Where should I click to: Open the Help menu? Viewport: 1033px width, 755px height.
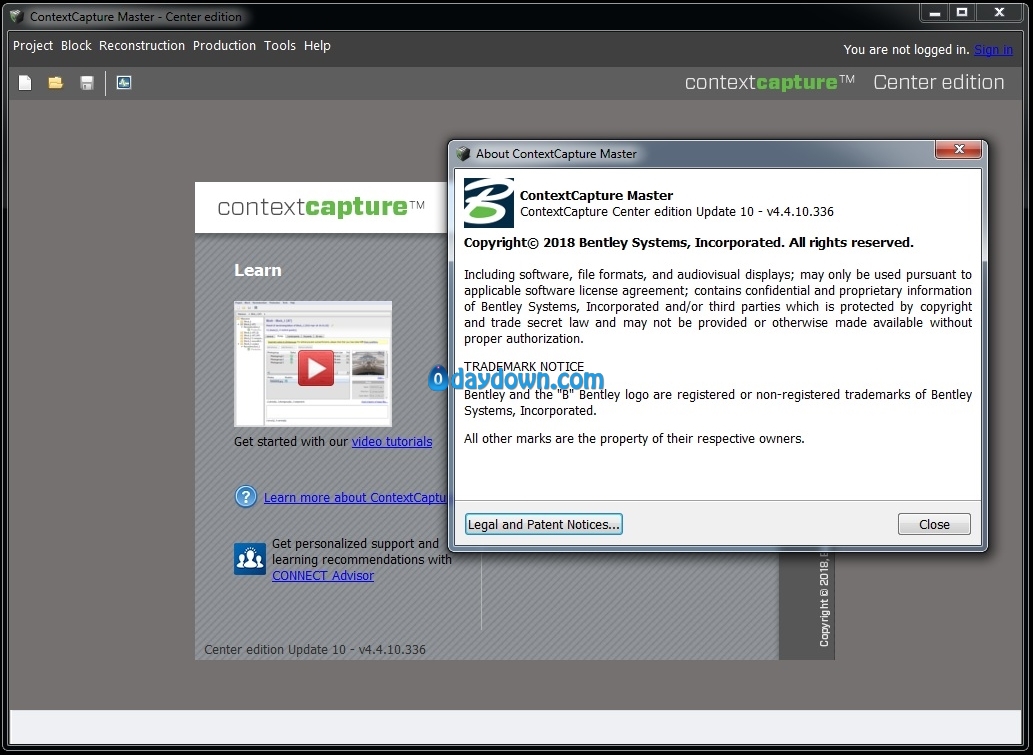tap(317, 45)
